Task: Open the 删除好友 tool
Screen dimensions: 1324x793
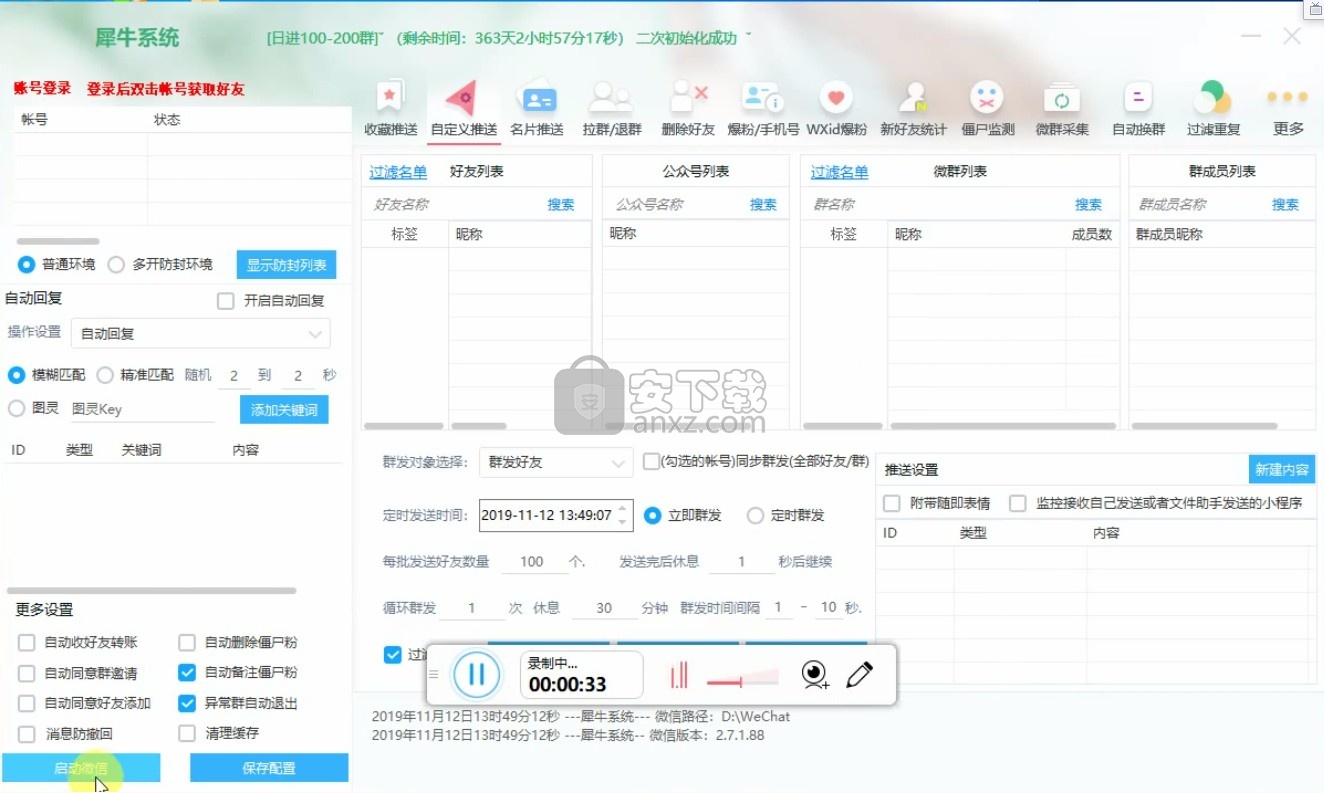Action: click(x=688, y=108)
